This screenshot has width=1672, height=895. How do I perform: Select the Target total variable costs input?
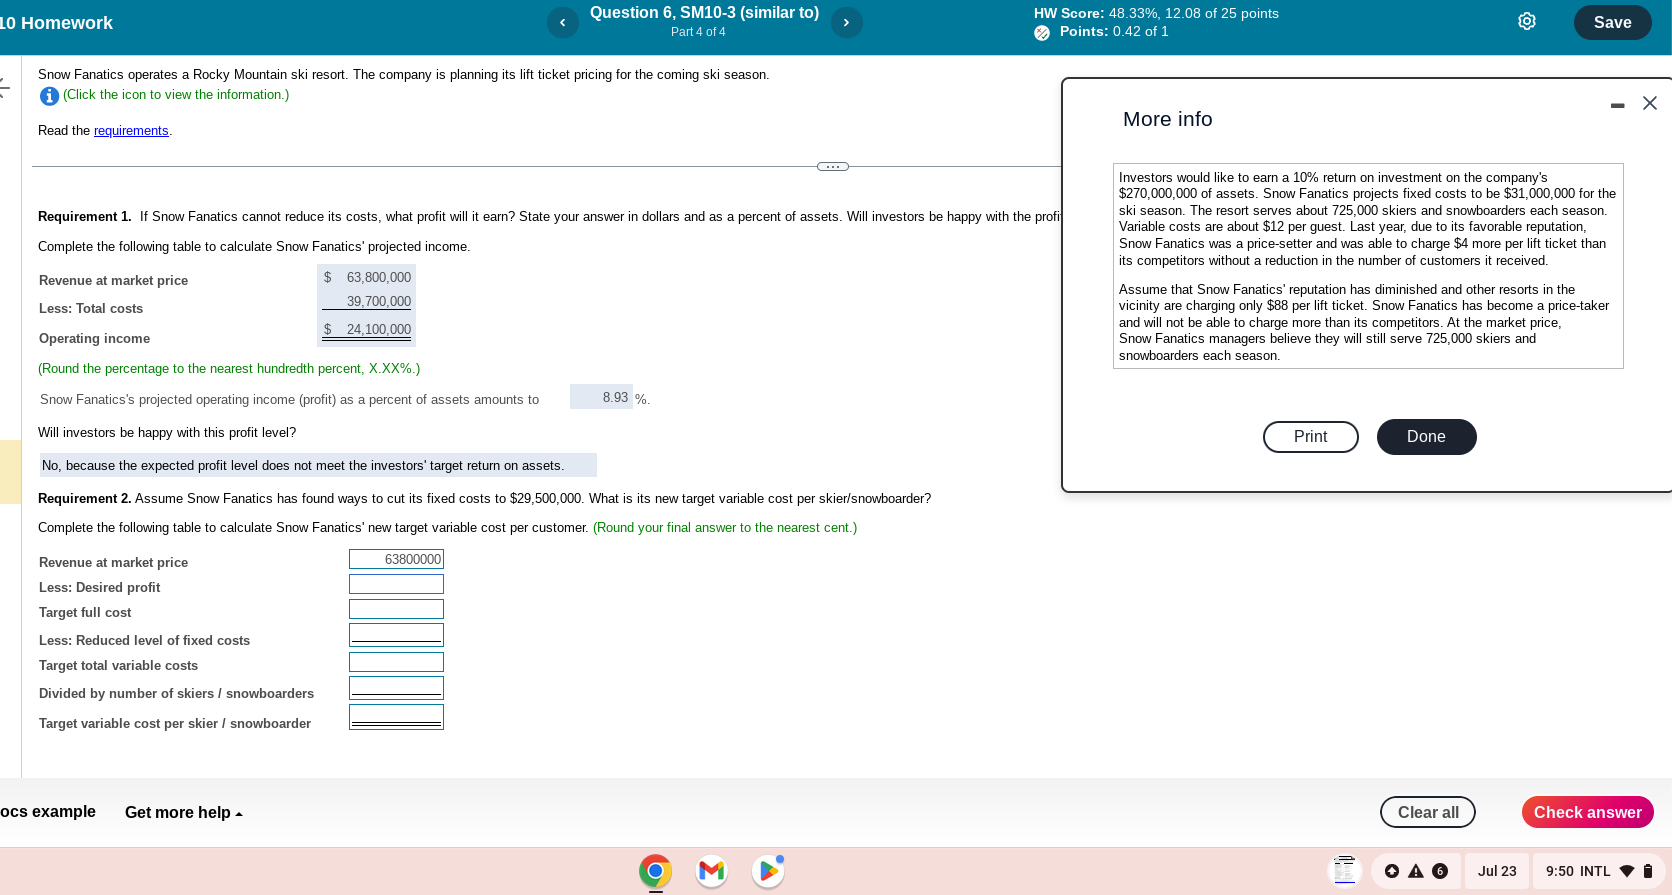[x=396, y=662]
